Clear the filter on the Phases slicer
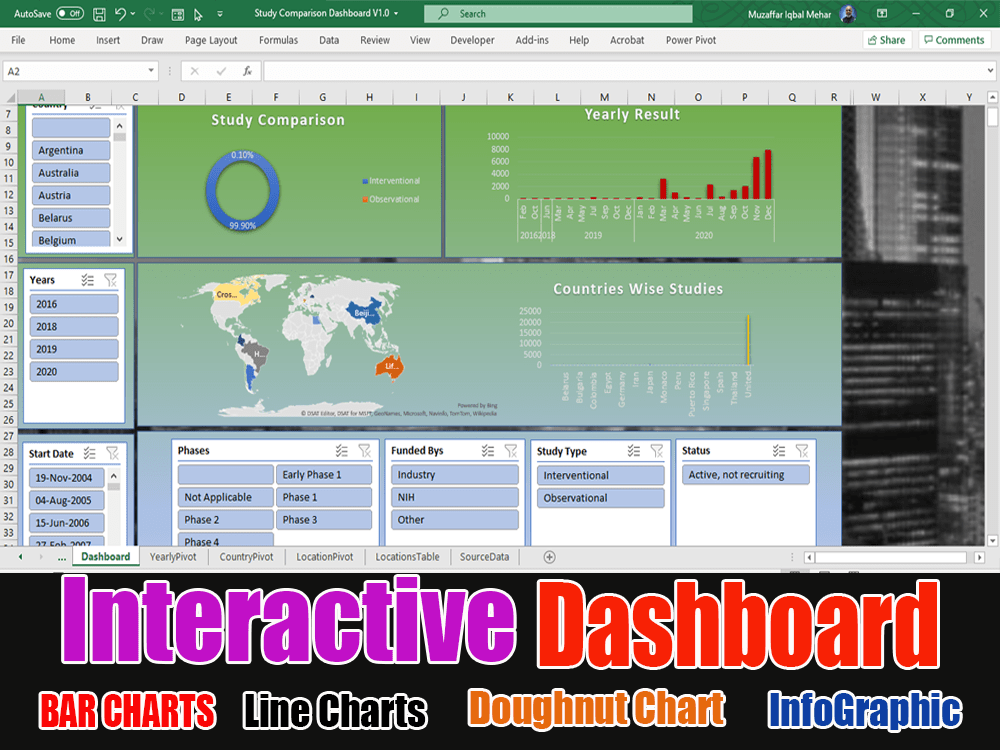The width and height of the screenshot is (1000, 750). (364, 449)
